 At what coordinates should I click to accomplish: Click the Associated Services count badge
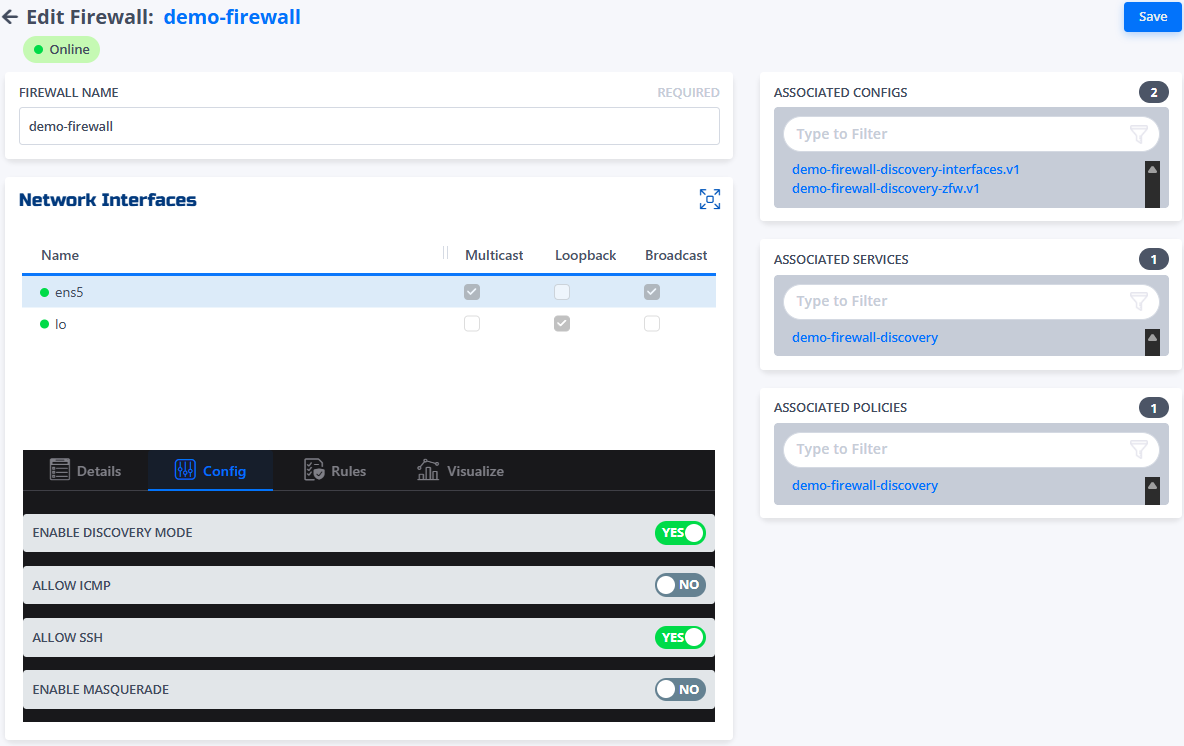(x=1153, y=259)
